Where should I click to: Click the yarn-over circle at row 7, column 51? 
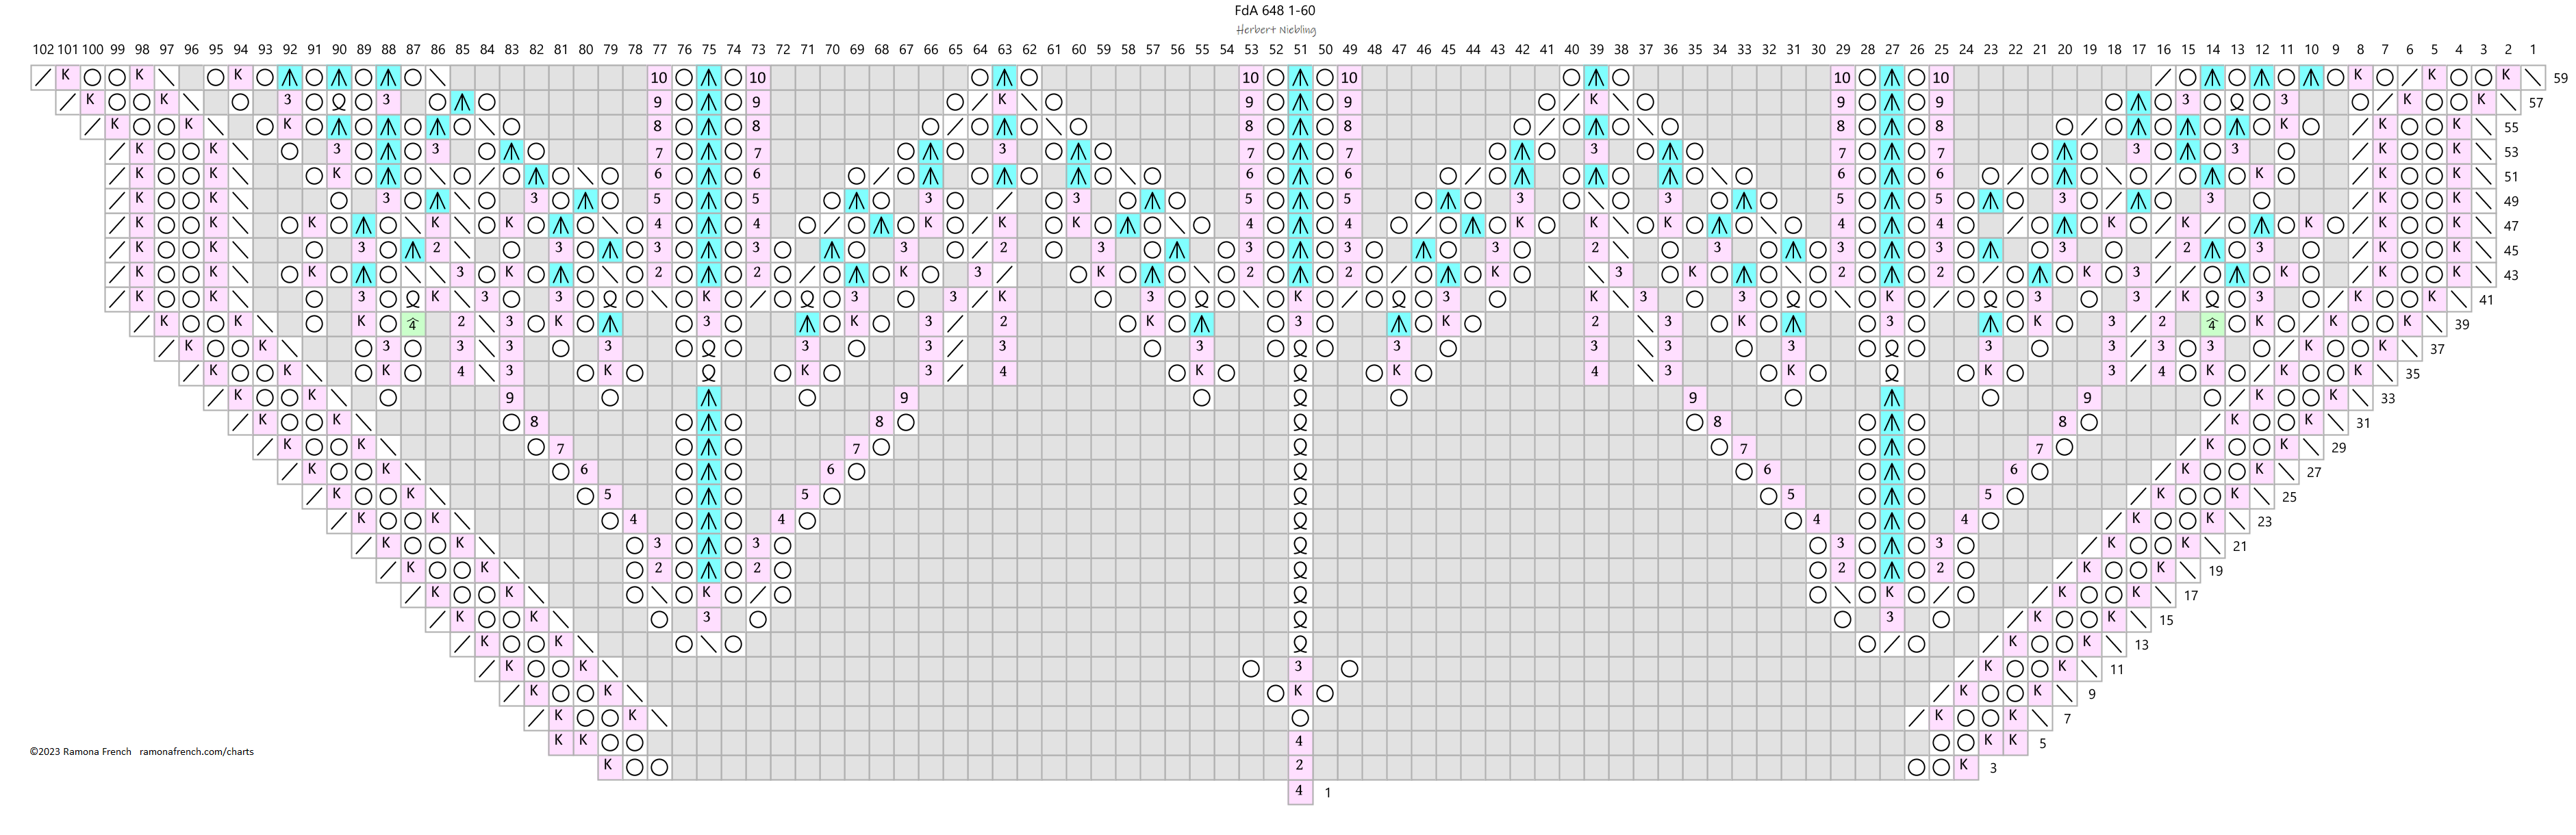click(1300, 717)
